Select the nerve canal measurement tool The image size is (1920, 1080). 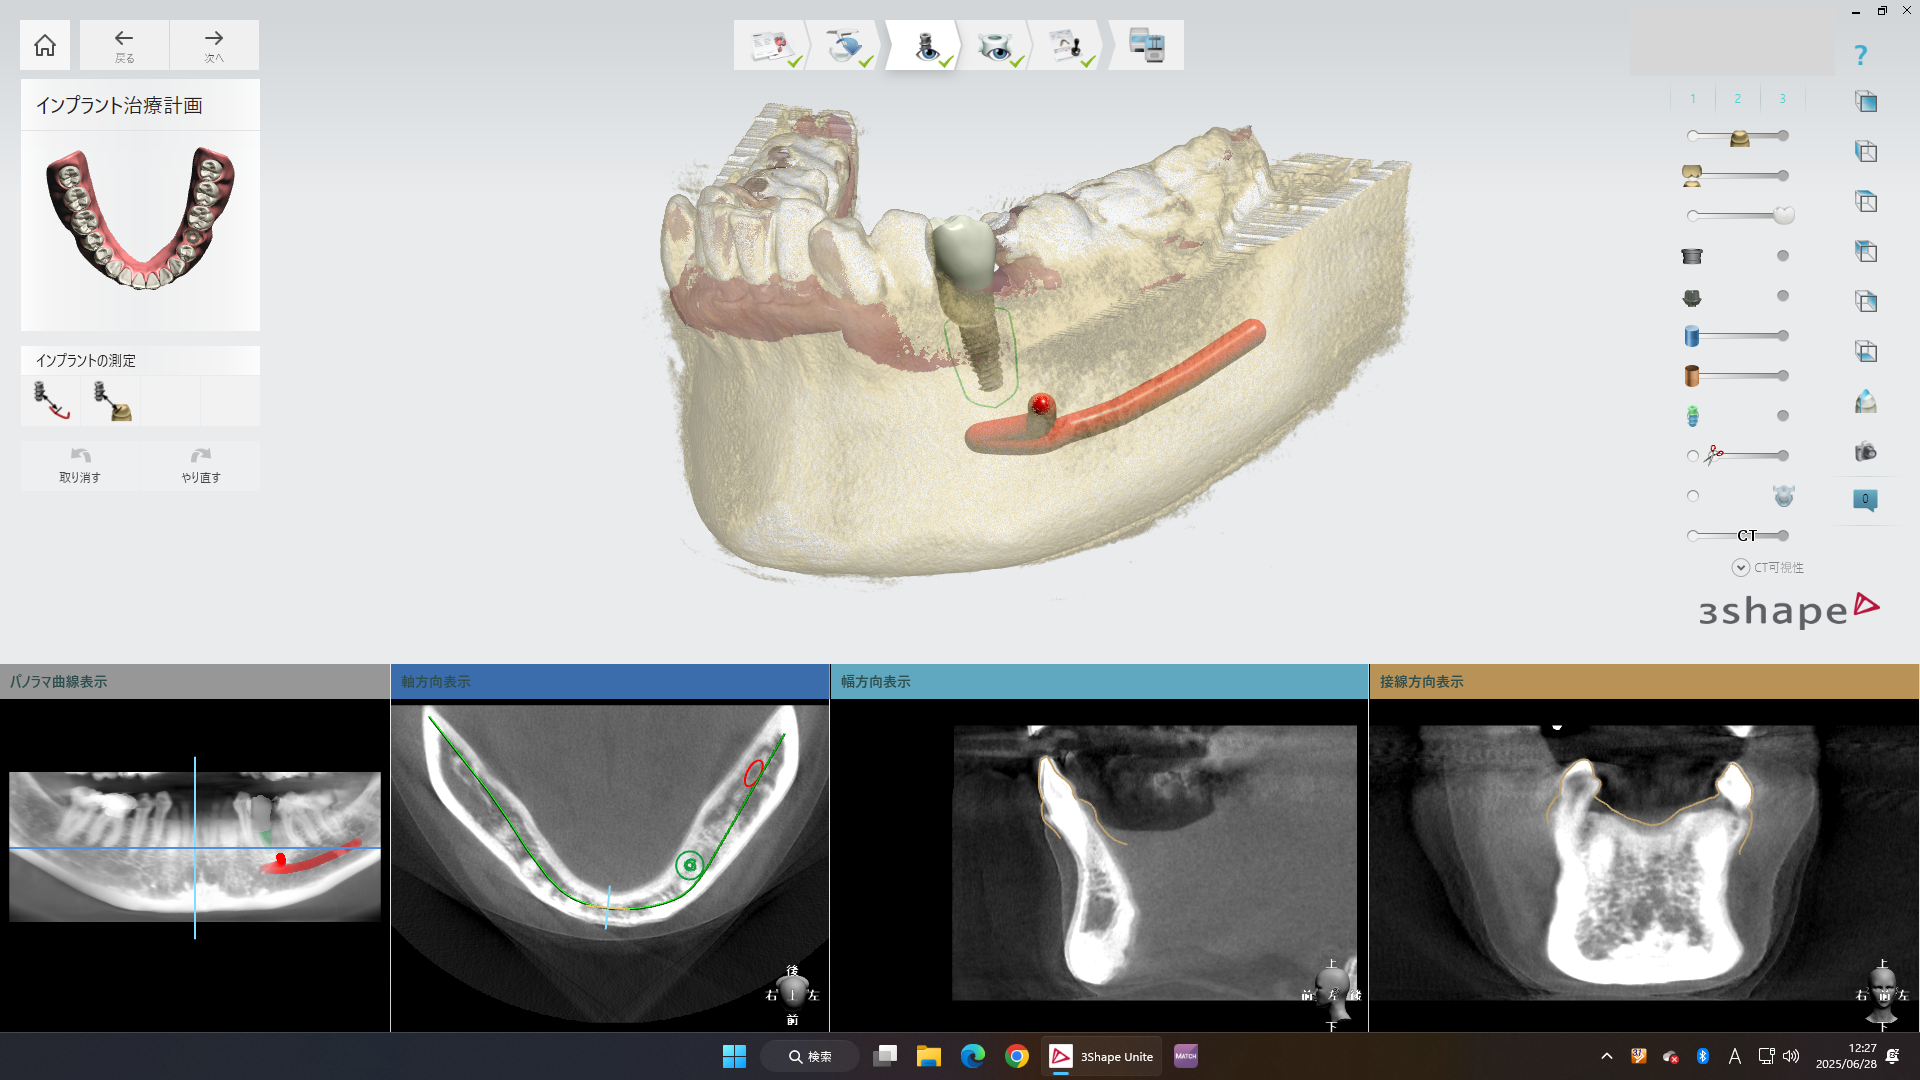pos(51,400)
